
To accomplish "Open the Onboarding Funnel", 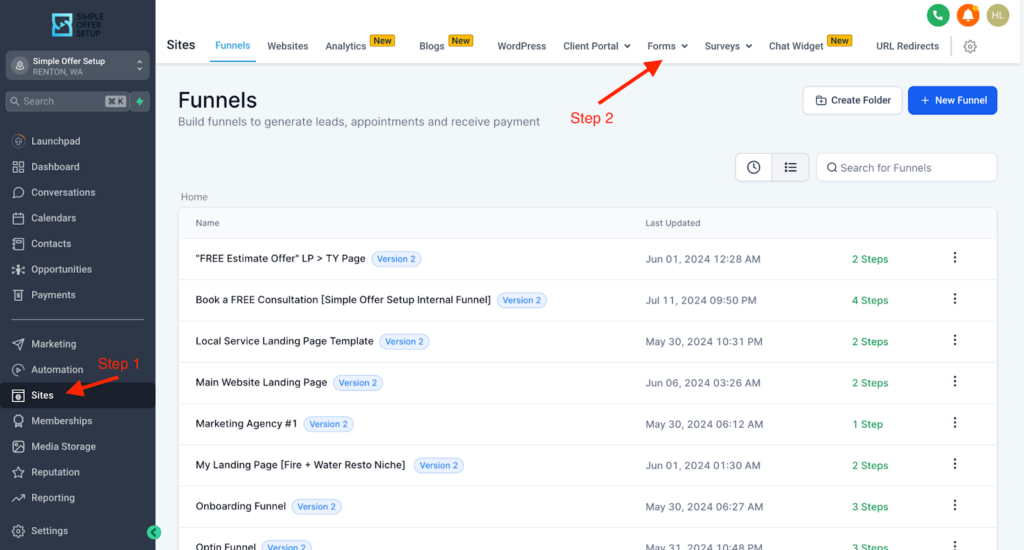I will 240,506.
